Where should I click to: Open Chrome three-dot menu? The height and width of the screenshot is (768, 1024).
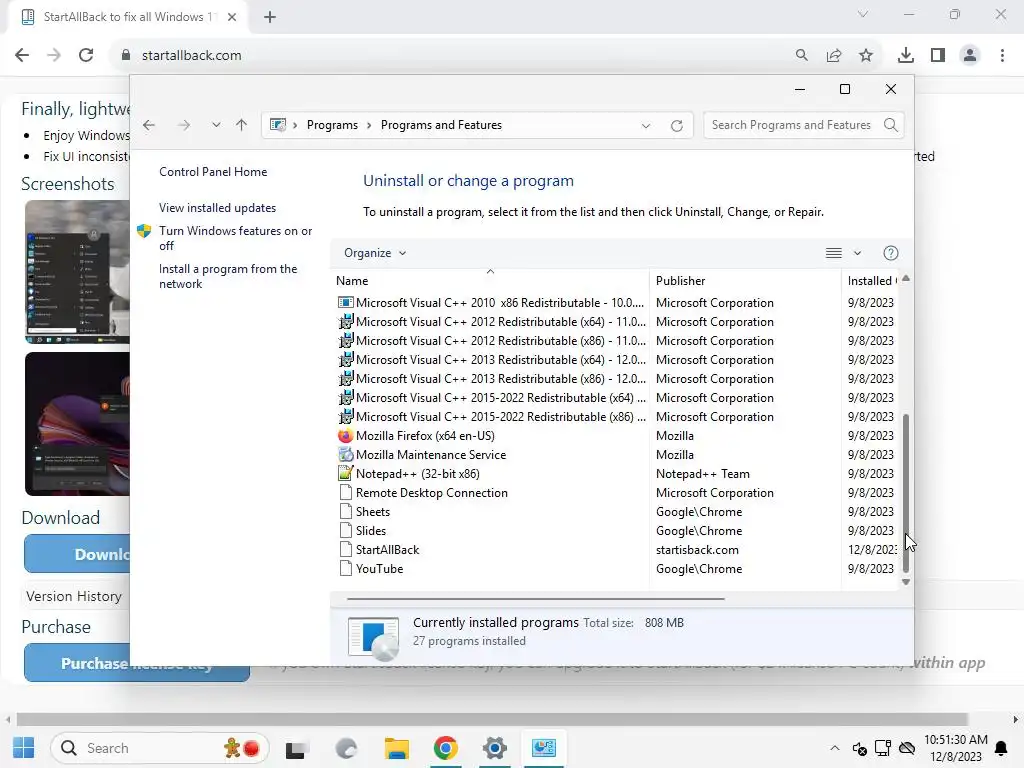coord(1002,56)
